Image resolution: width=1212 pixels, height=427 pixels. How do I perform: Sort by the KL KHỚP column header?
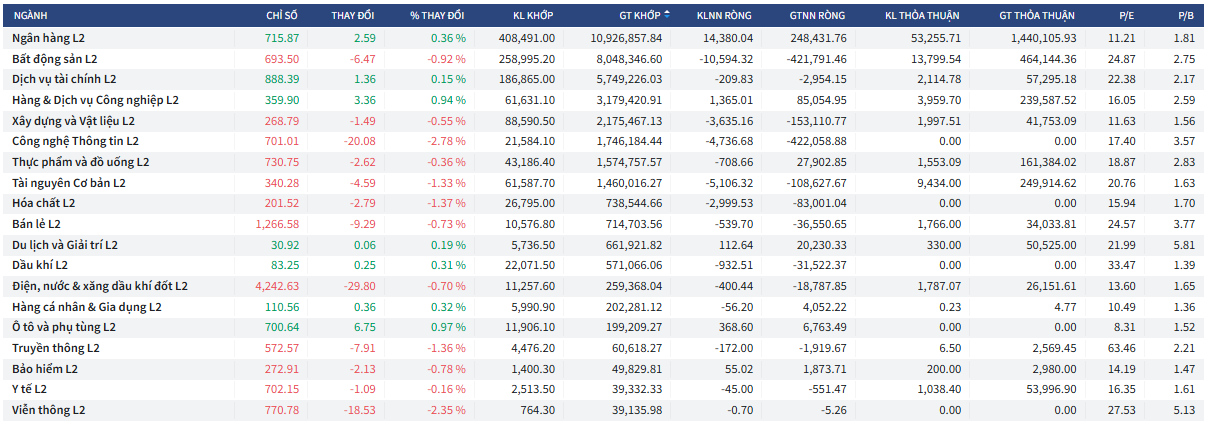pos(534,16)
